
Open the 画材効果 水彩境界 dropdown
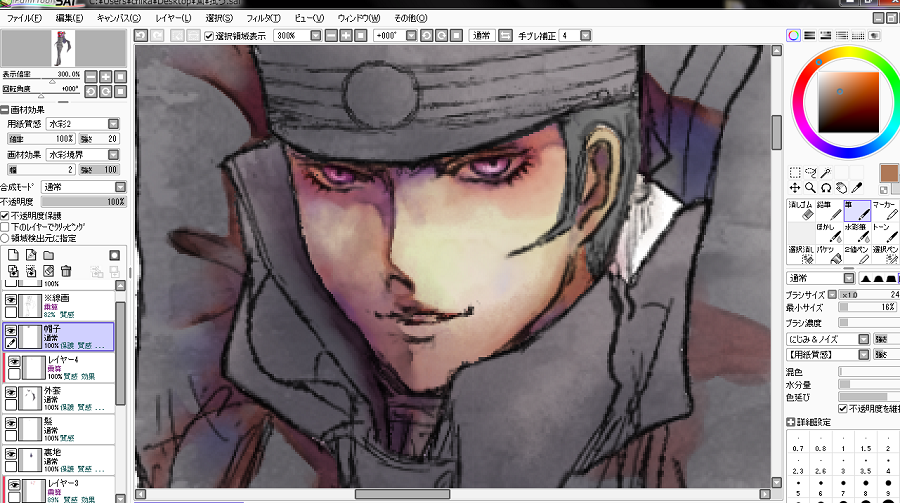coord(114,155)
